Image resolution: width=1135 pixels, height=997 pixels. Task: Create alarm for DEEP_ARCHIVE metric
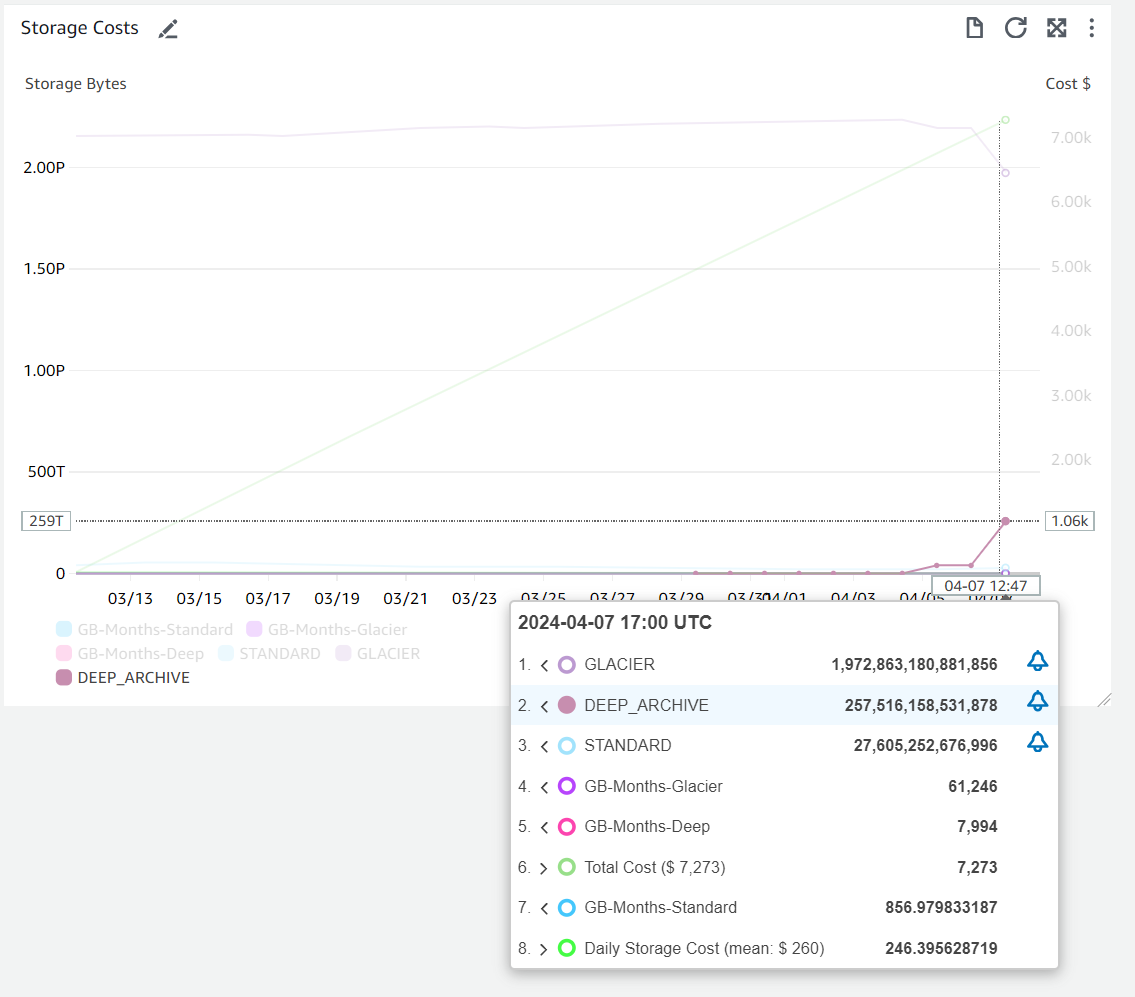point(1037,702)
